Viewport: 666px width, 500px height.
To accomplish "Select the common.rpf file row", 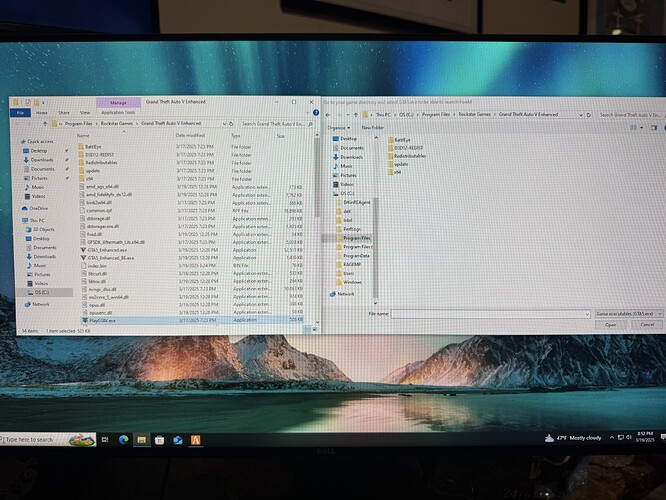I will 191,210.
